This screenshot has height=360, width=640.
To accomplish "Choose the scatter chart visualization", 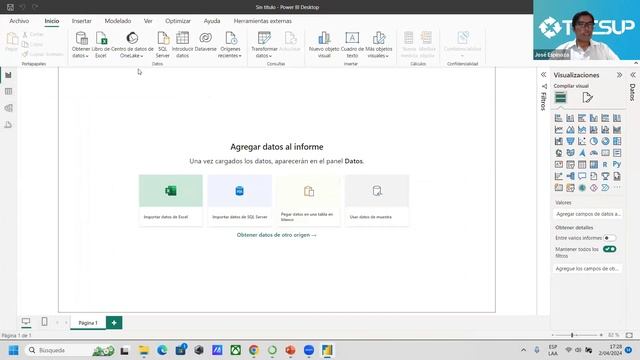I will click(582, 141).
